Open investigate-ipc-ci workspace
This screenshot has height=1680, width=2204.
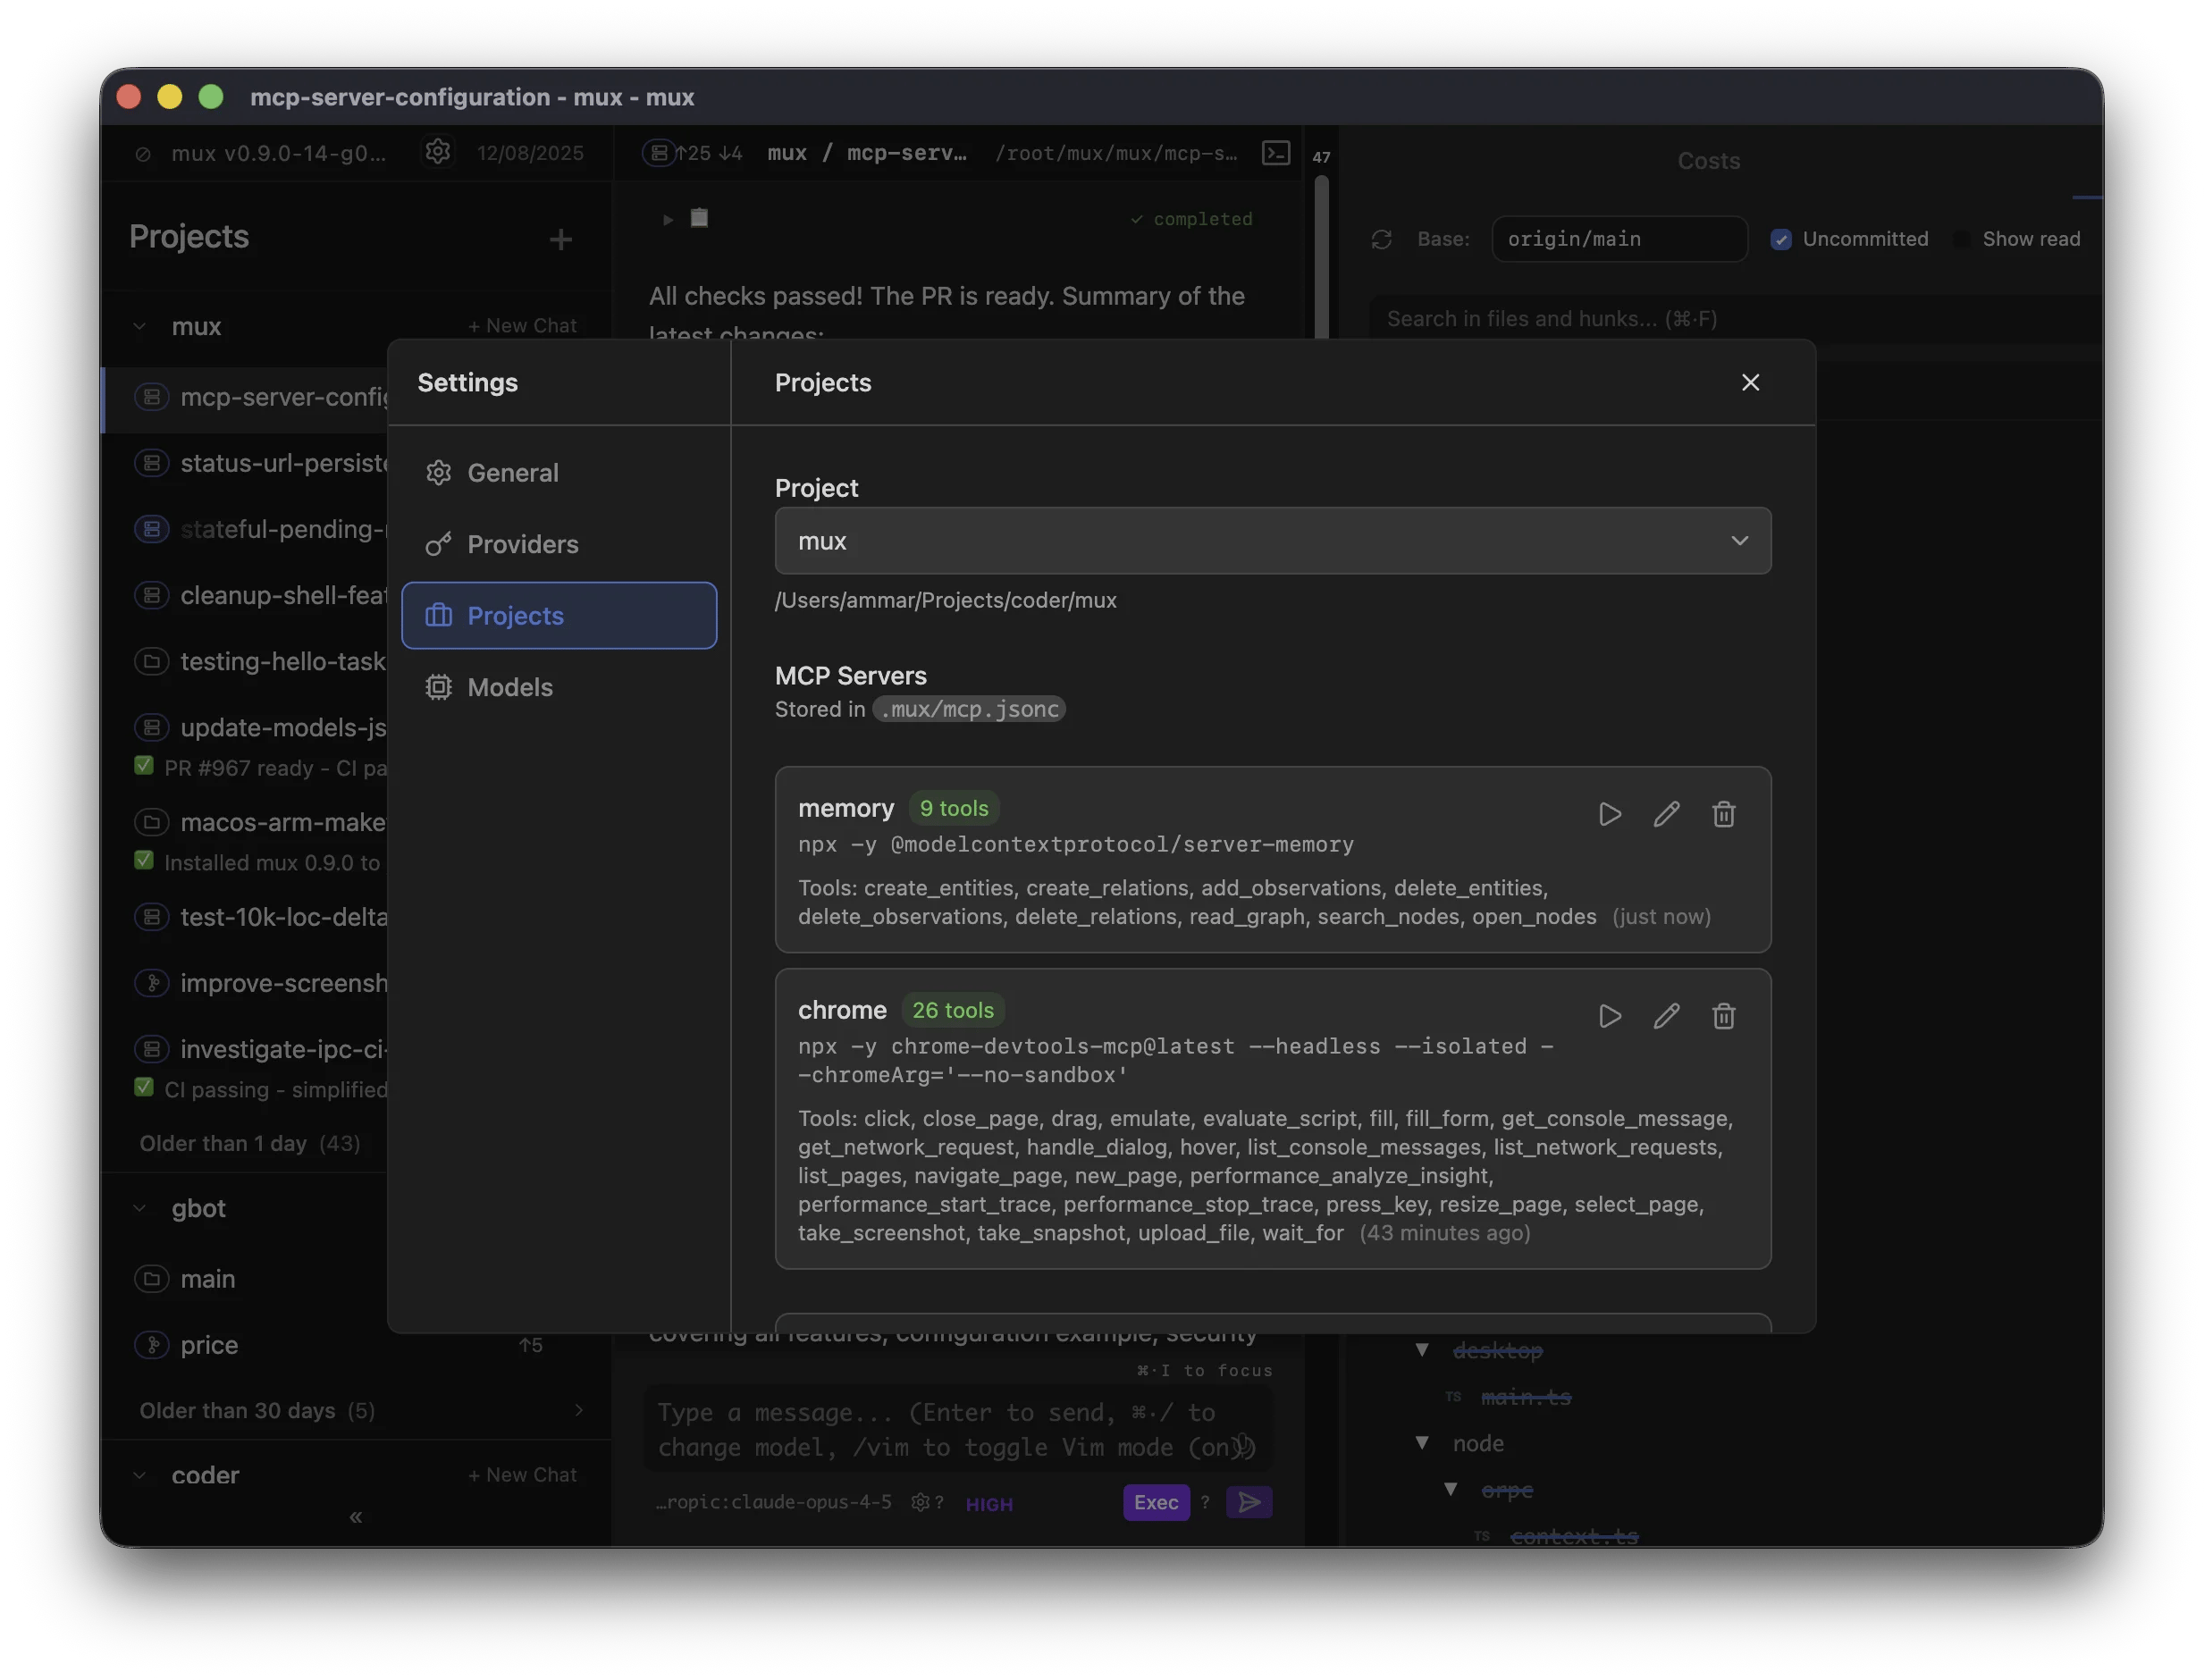coord(245,1049)
